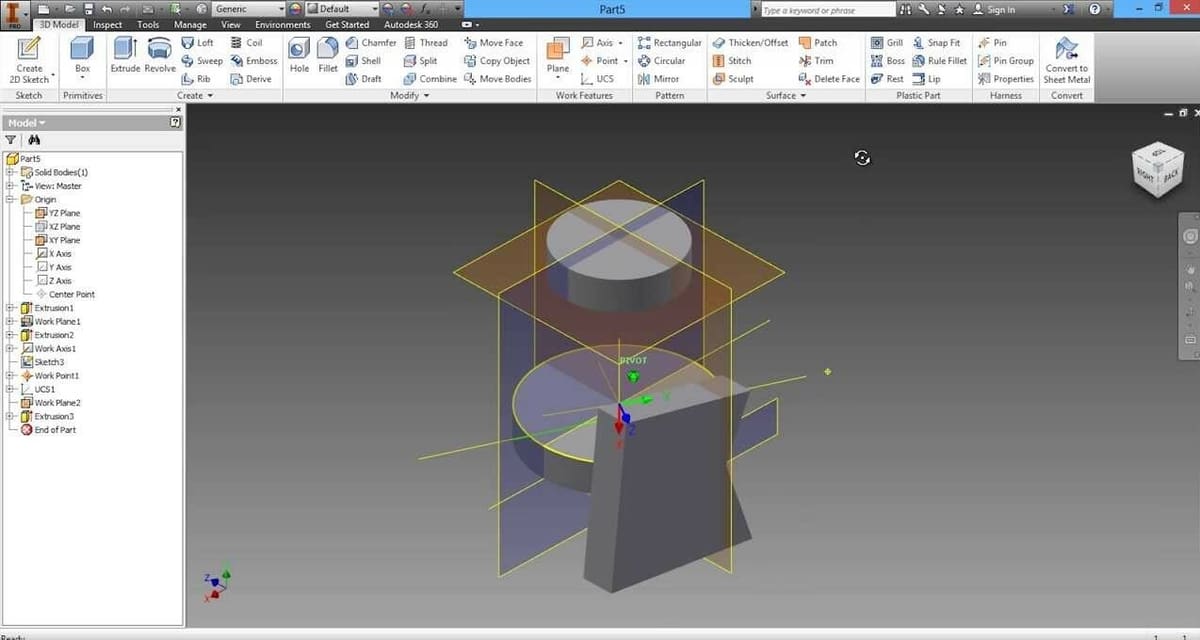Switch to the Manage tab
Viewport: 1200px width, 640px height.
[190, 24]
